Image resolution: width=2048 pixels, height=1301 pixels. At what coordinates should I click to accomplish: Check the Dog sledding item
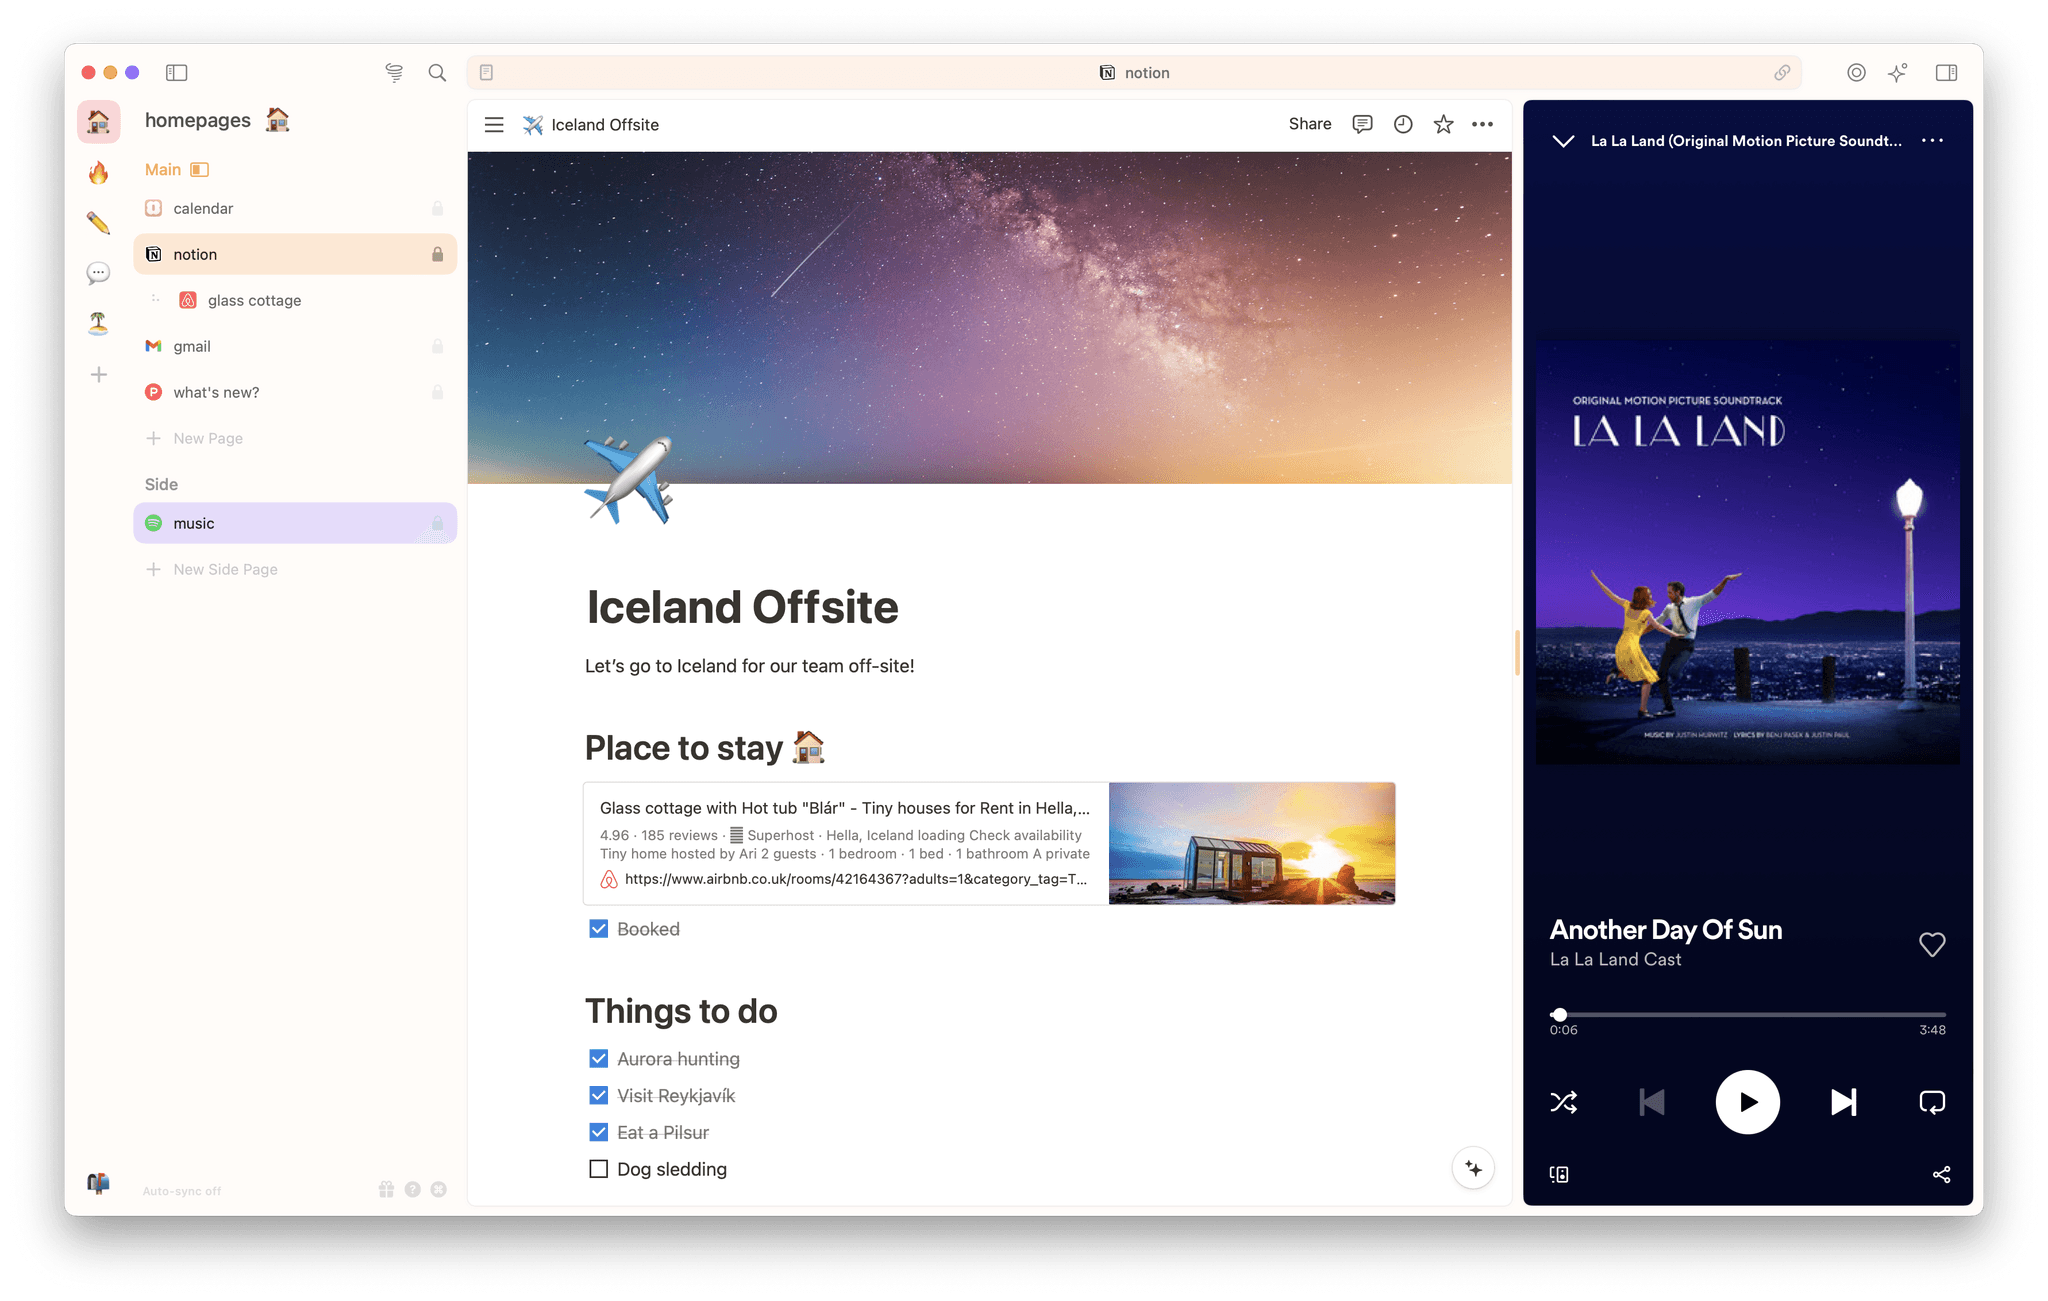[598, 1168]
